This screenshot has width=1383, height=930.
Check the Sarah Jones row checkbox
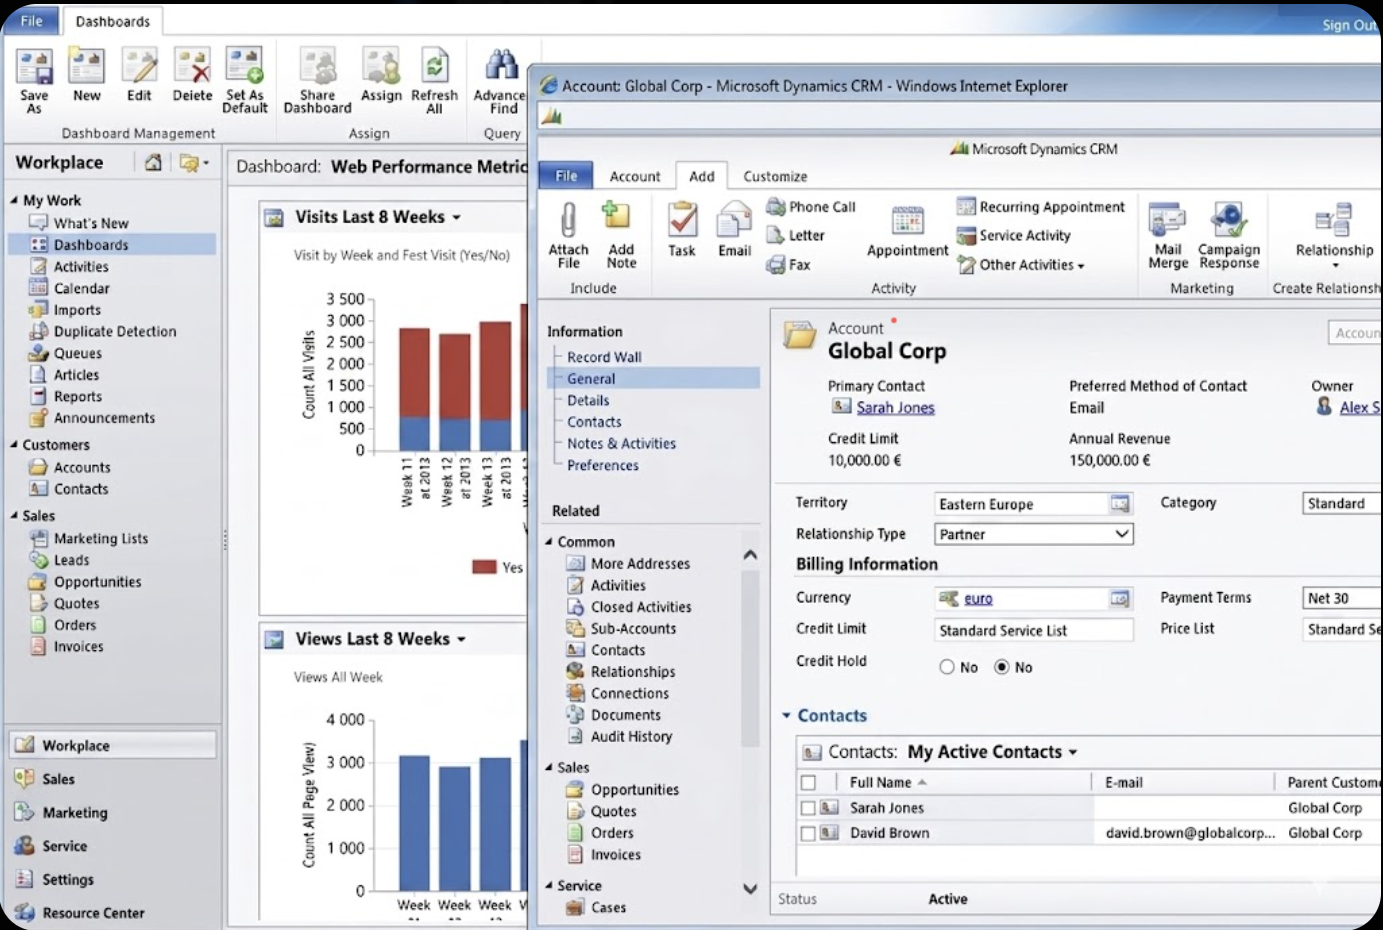coord(808,808)
